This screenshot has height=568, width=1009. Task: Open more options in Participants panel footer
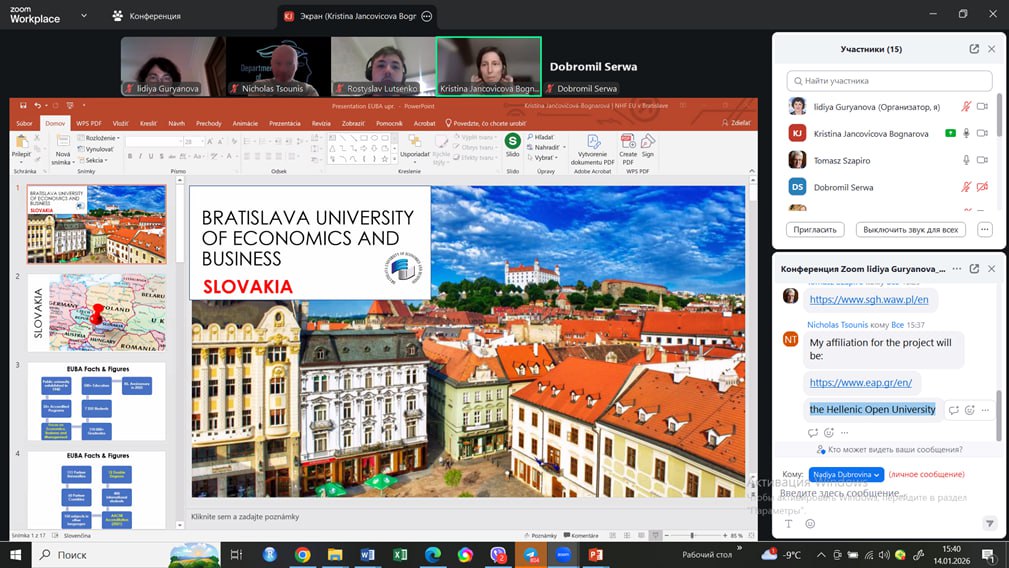(985, 229)
